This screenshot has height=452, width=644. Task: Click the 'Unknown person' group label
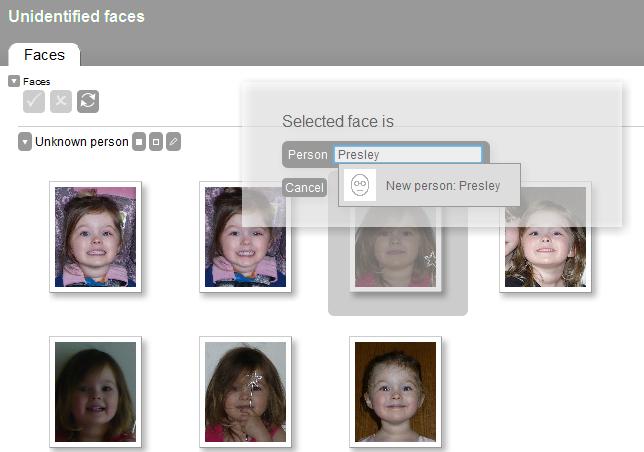82,142
